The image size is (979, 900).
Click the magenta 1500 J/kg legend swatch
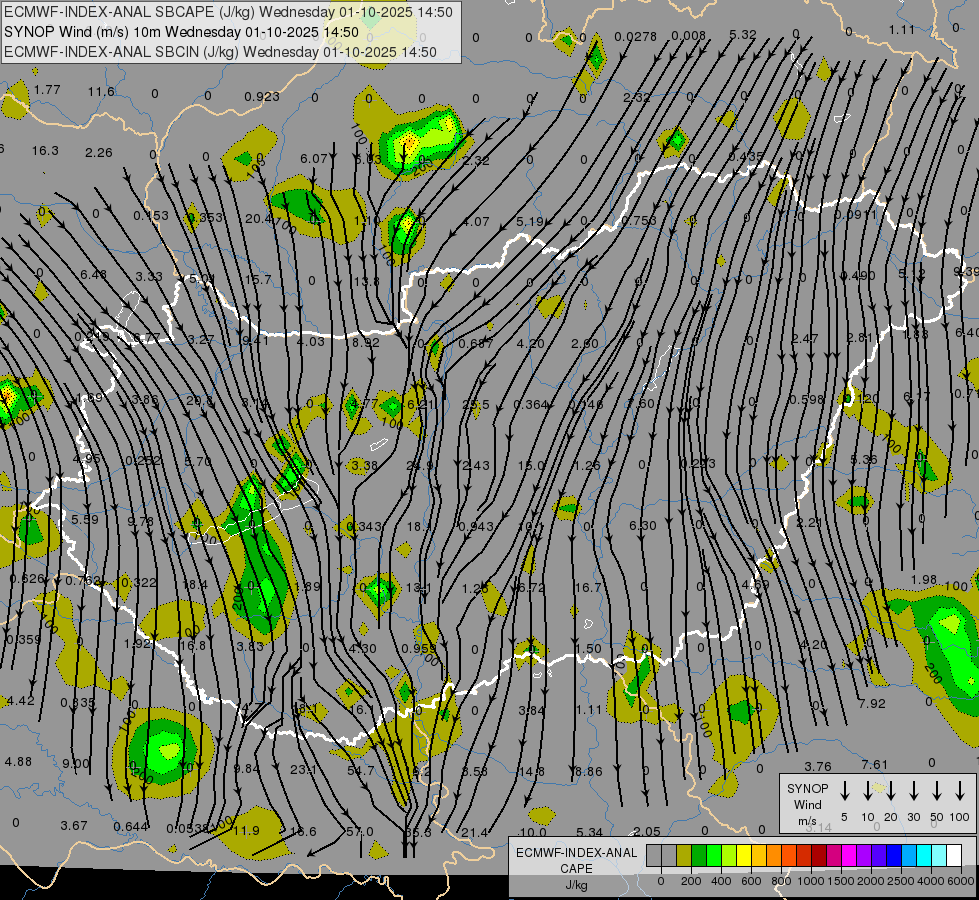click(x=849, y=855)
